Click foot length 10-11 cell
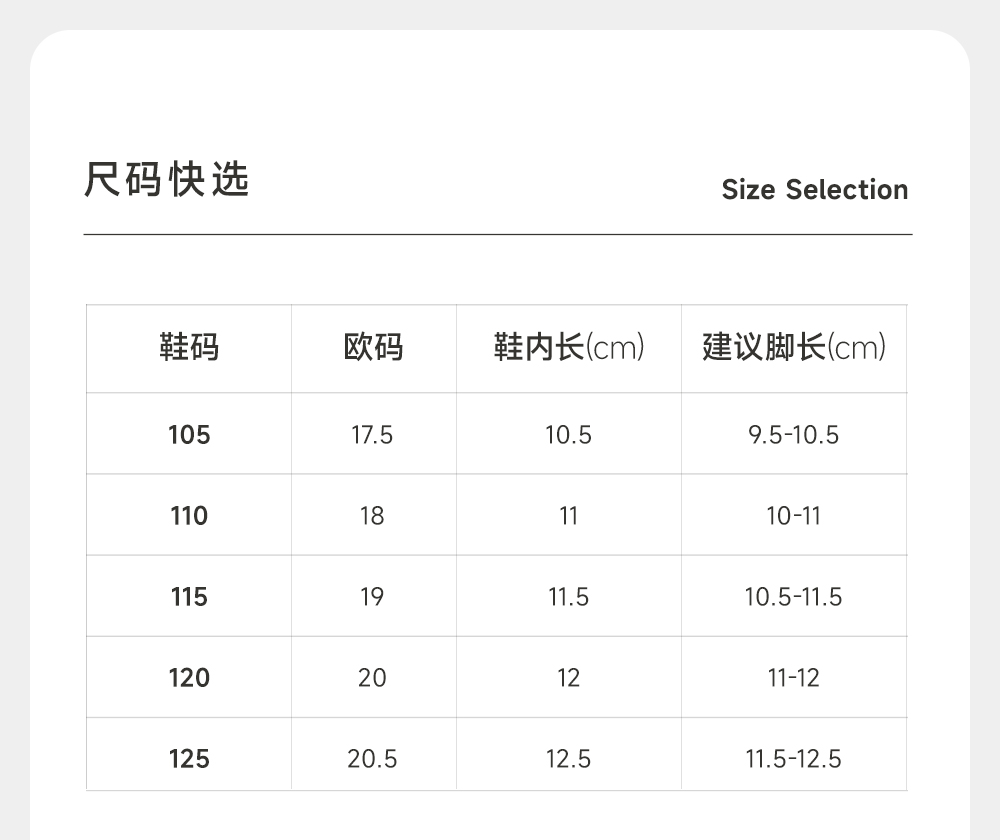The width and height of the screenshot is (1000, 840). click(794, 516)
